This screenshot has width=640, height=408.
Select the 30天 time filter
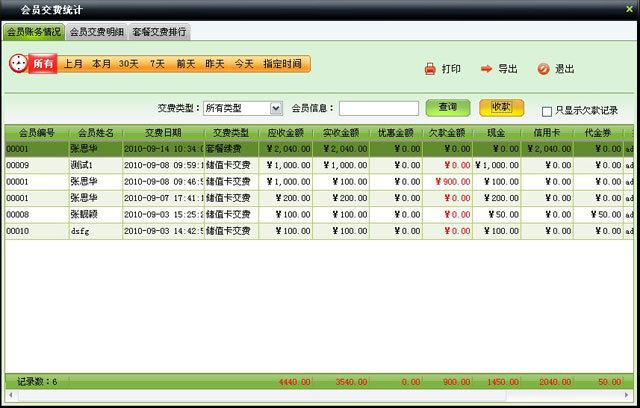(129, 63)
